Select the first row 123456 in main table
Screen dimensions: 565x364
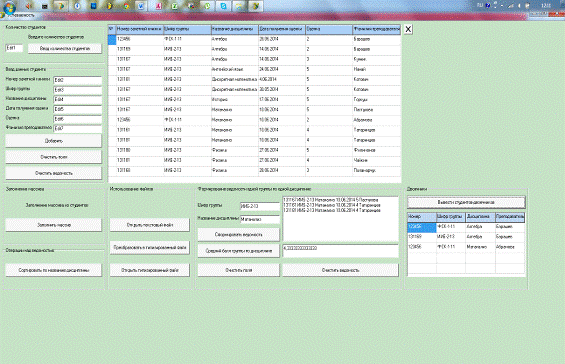[x=254, y=39]
